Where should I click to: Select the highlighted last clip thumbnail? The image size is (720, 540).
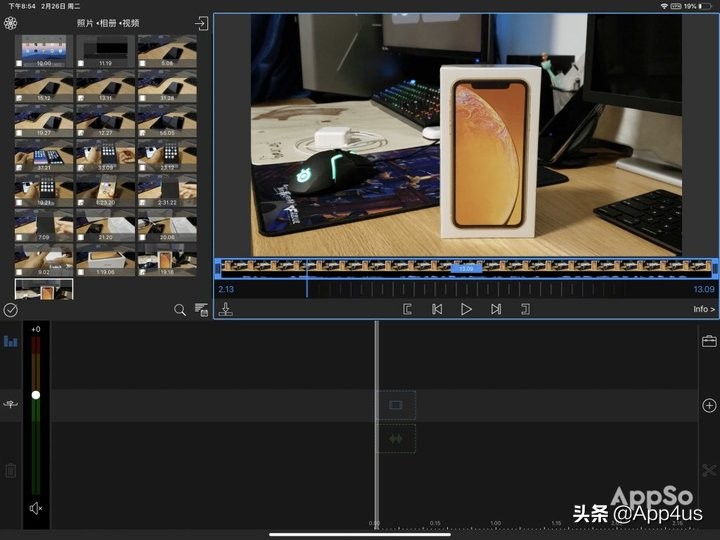(44, 289)
